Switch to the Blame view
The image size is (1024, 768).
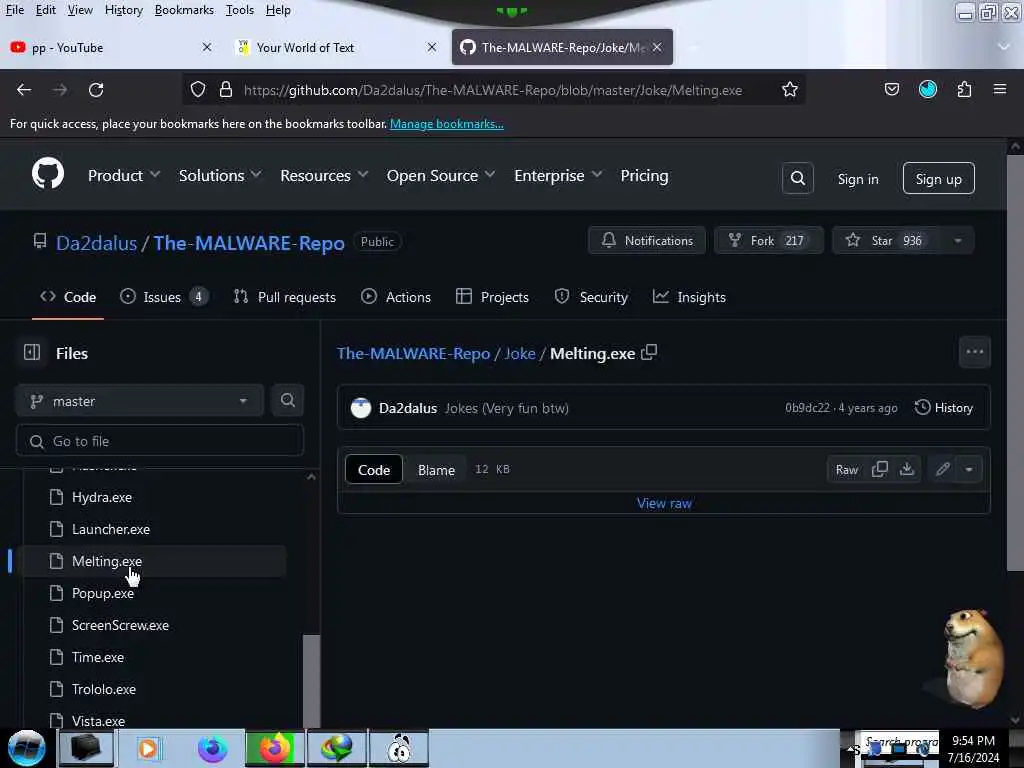(x=436, y=470)
